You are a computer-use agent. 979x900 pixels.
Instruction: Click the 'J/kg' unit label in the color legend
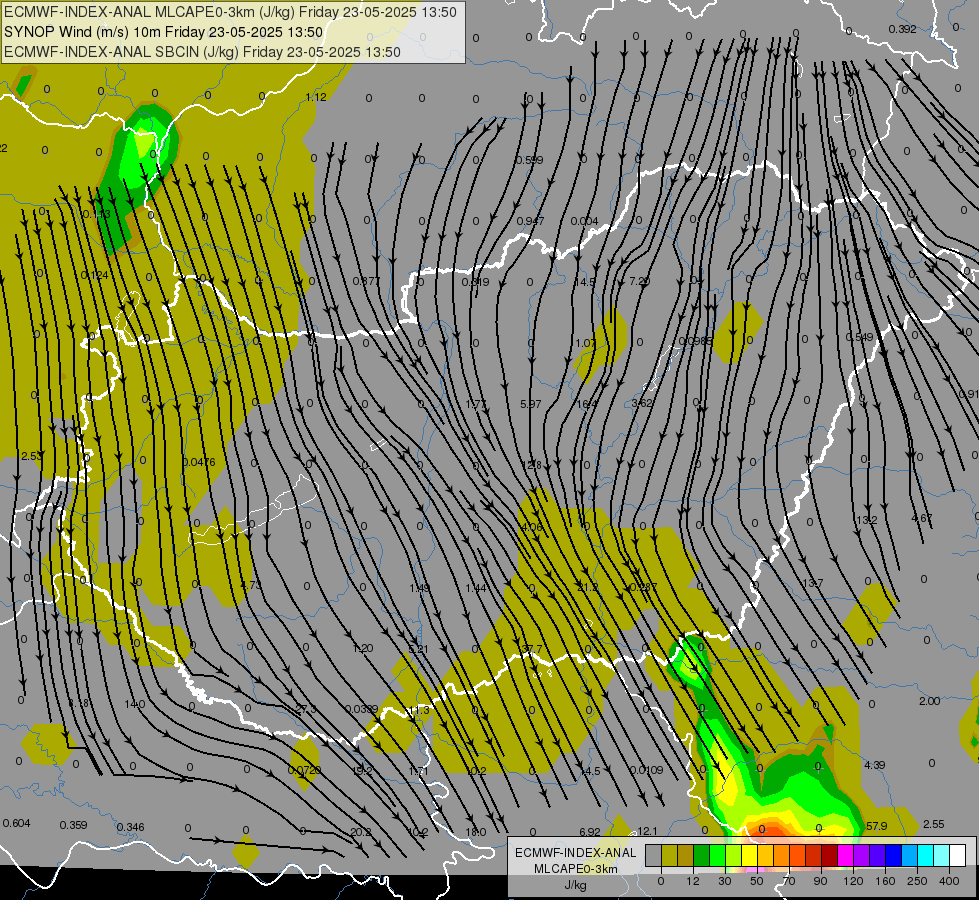click(x=575, y=884)
